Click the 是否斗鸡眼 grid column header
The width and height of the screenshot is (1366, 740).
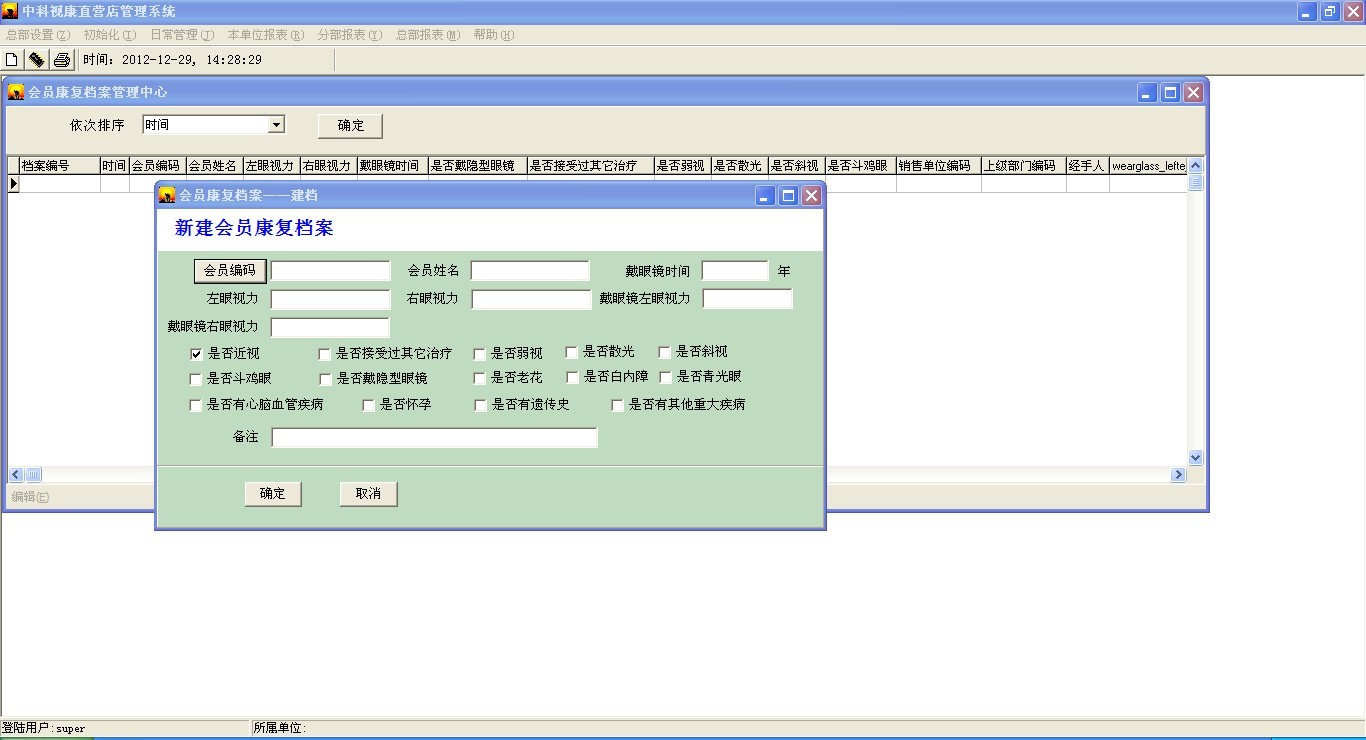click(x=860, y=166)
